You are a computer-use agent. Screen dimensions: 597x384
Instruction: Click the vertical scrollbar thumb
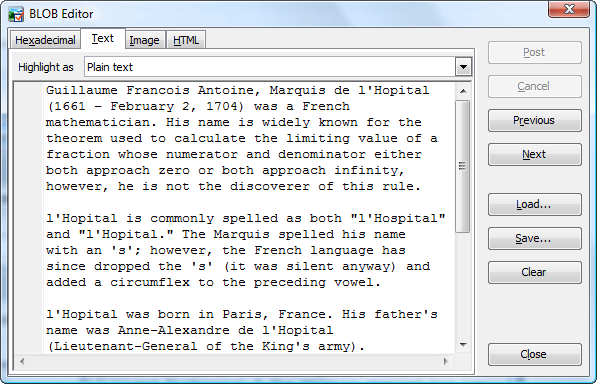pyautogui.click(x=463, y=166)
